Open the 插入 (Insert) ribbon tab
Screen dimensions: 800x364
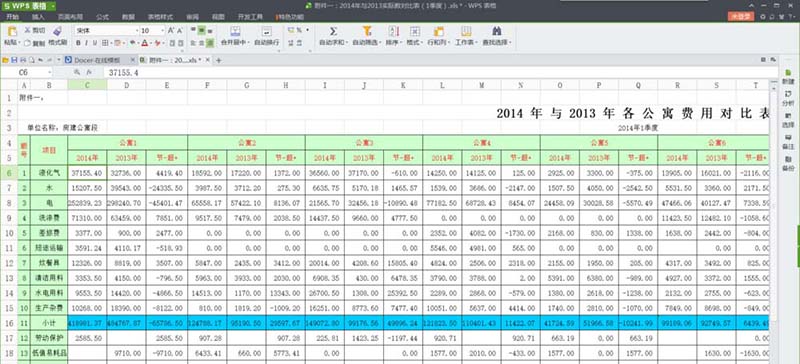point(38,17)
